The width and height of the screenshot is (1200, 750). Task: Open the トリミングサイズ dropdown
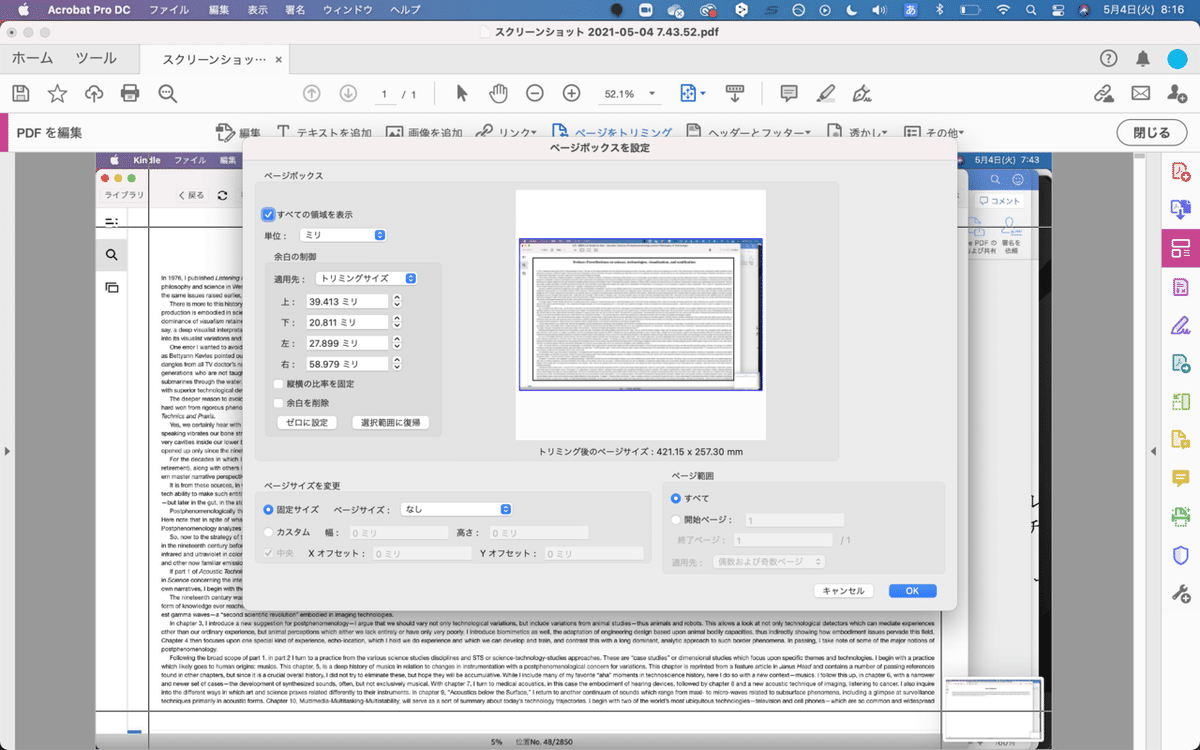coord(365,278)
